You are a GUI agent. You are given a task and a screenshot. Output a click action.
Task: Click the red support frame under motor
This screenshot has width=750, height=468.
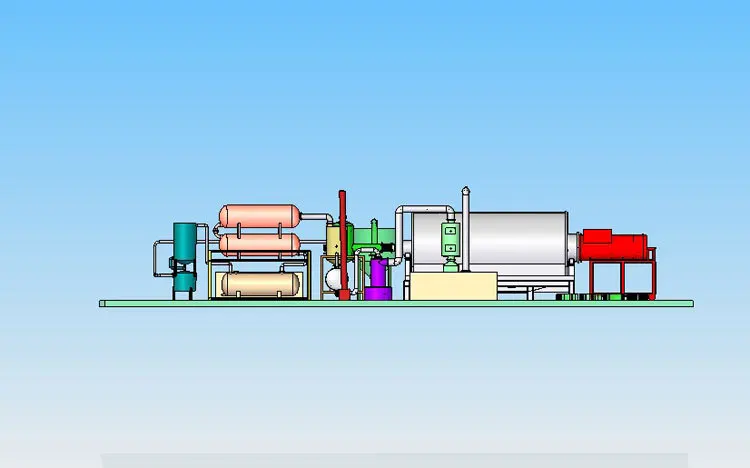620,275
